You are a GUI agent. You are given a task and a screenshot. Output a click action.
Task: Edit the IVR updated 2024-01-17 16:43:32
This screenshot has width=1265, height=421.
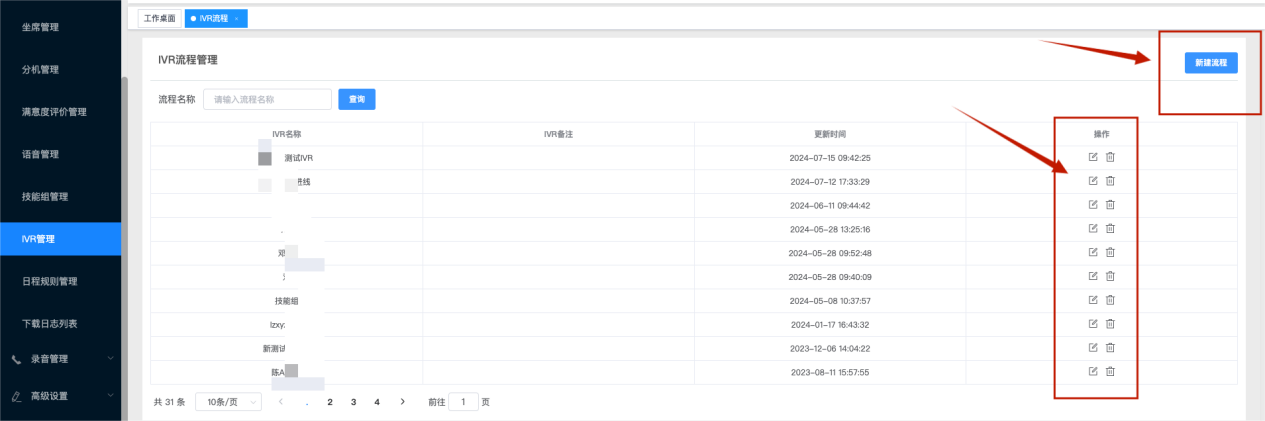pyautogui.click(x=1093, y=324)
